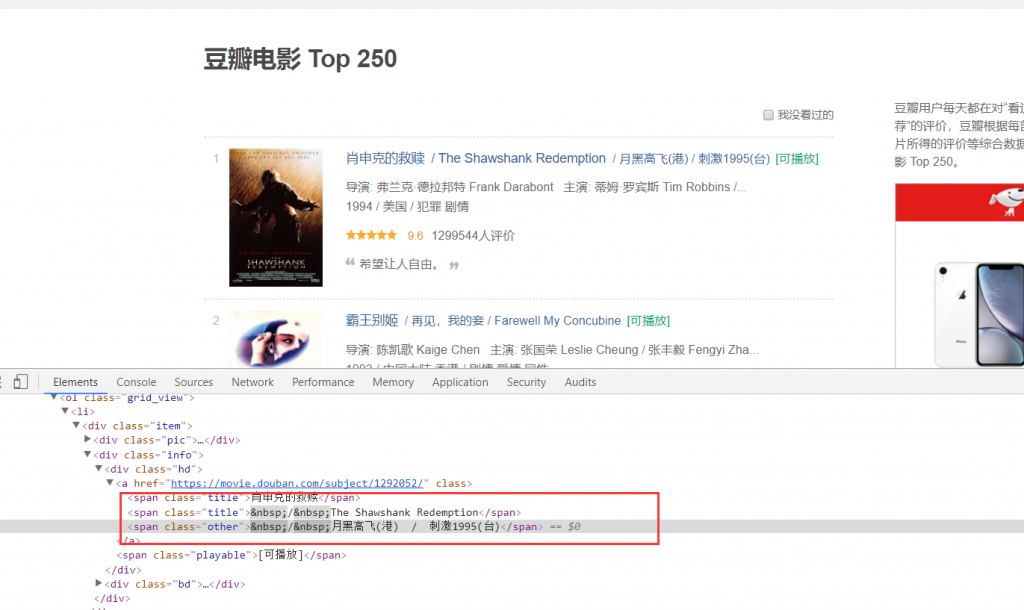
Task: Select the Application tab
Action: point(460,382)
